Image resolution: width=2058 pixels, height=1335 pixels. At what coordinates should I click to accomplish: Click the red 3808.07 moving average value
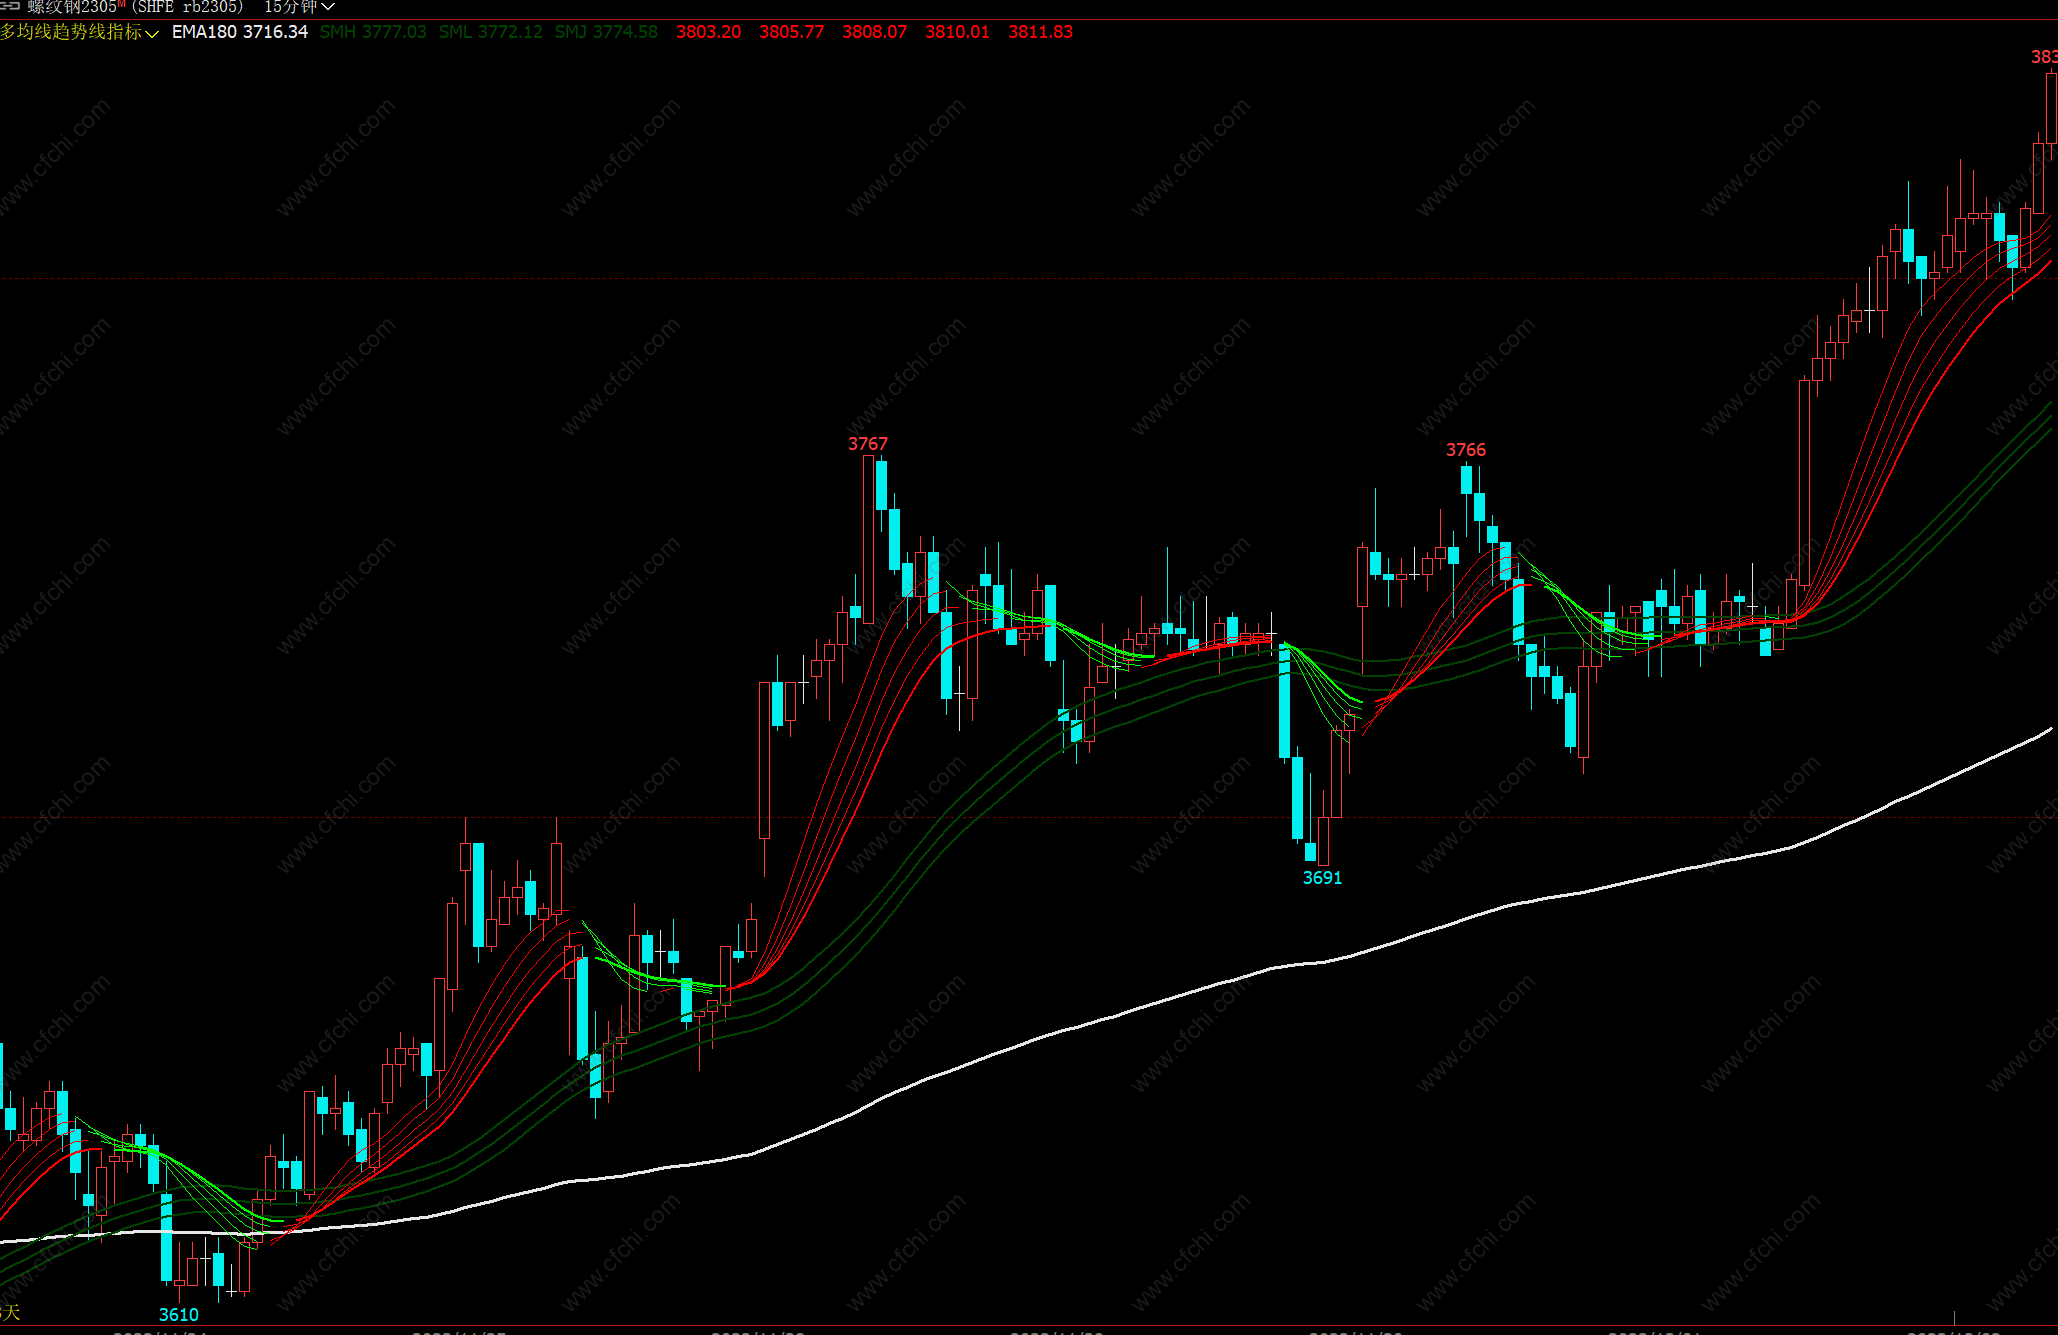click(x=875, y=32)
